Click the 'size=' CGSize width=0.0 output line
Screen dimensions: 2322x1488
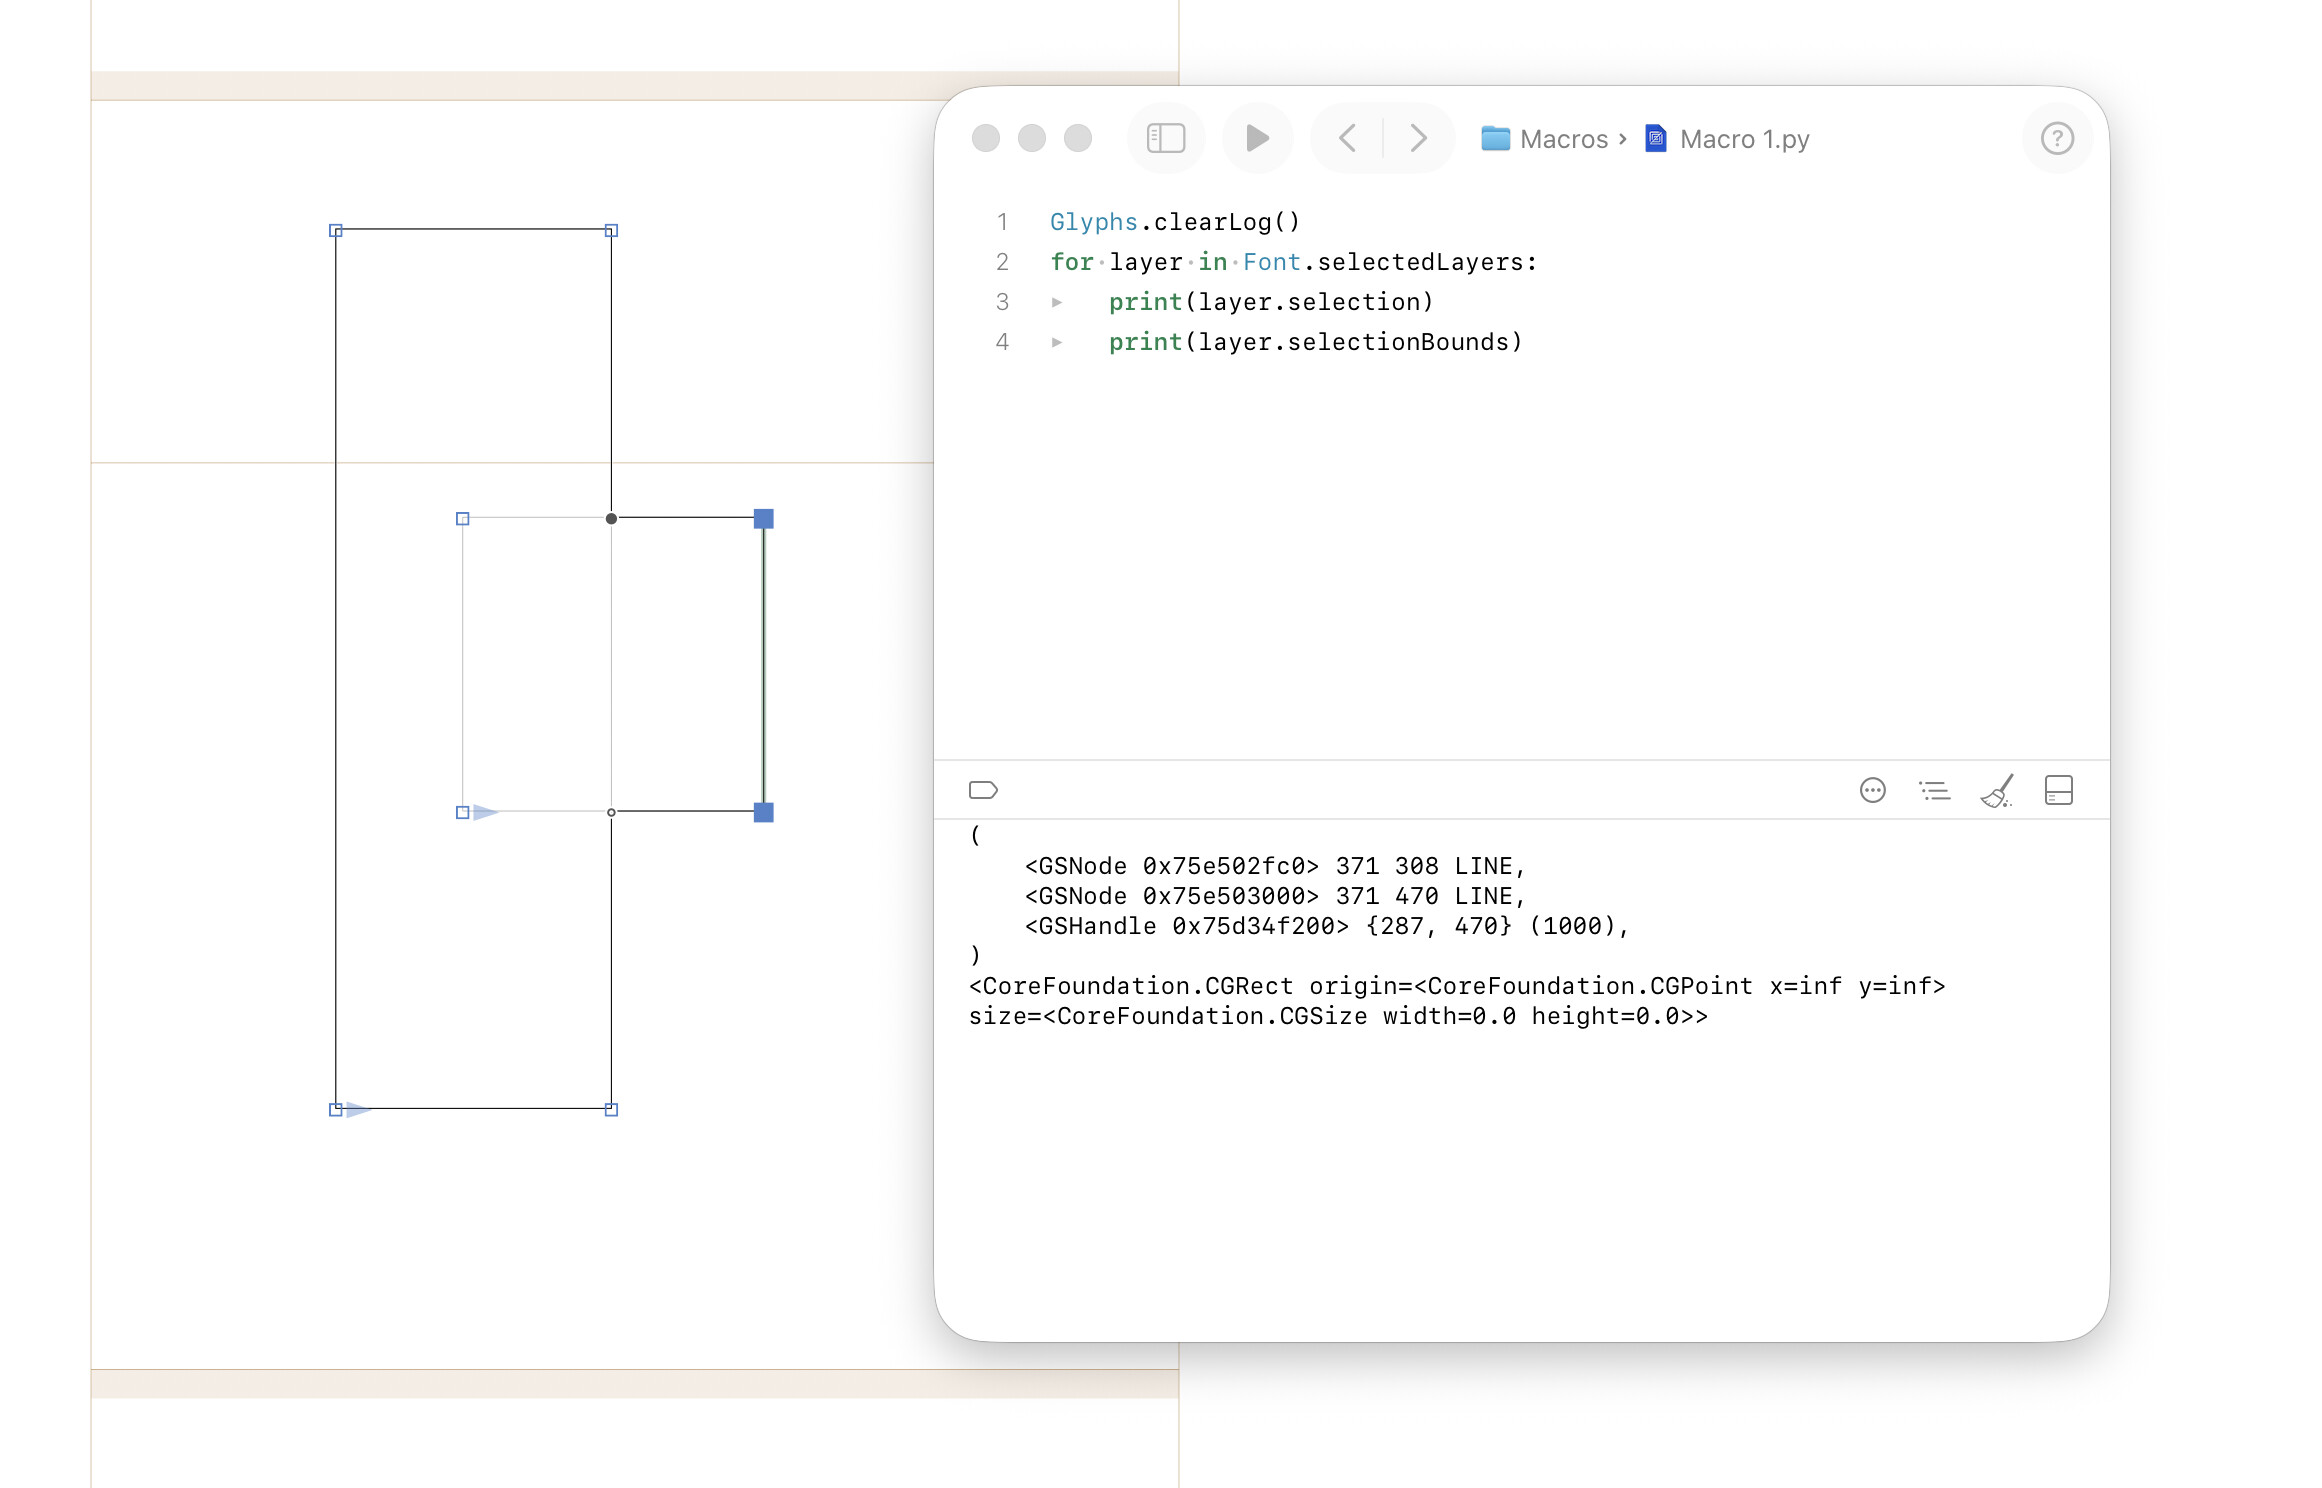pos(1338,1016)
